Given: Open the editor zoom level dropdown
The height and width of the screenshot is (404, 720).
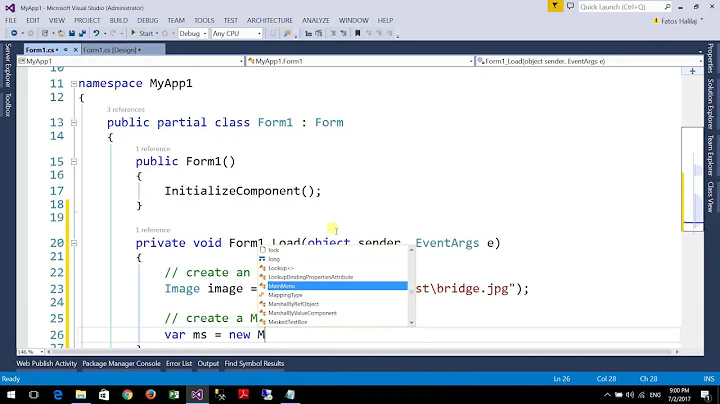Looking at the screenshot, I should pyautogui.click(x=40, y=352).
